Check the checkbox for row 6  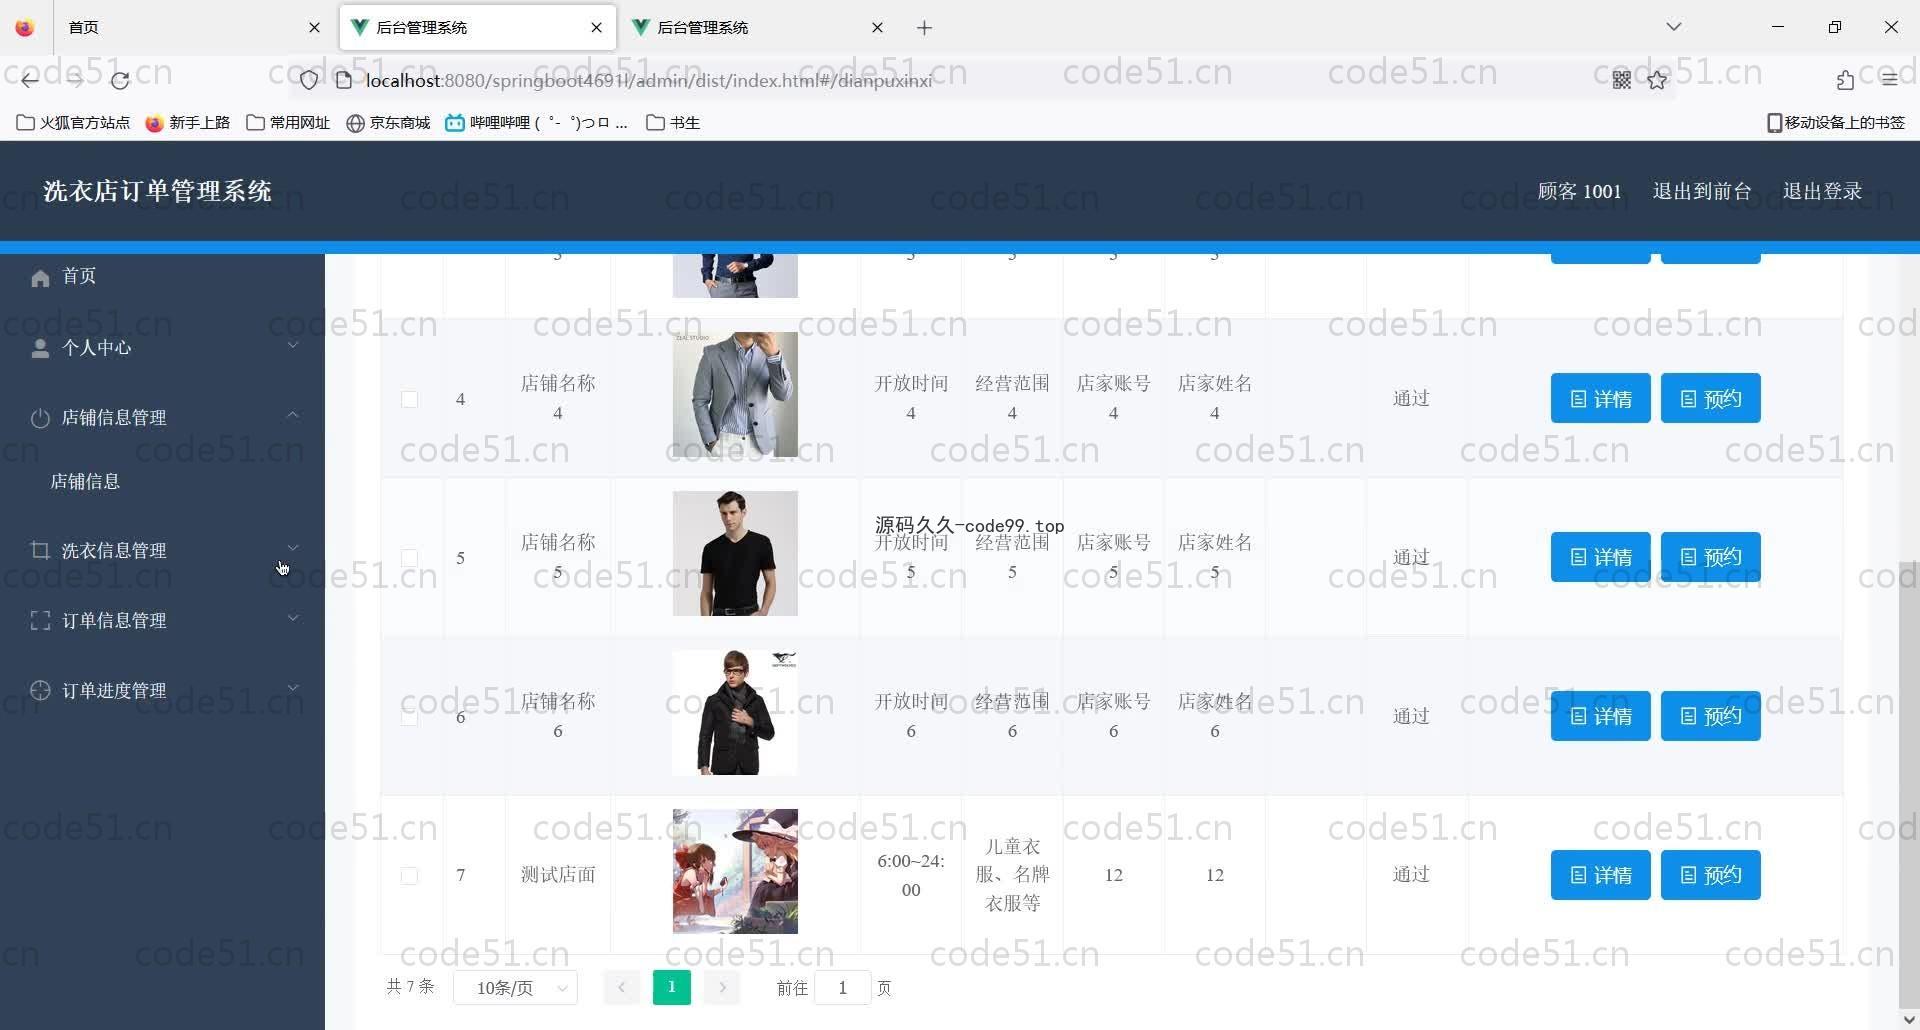pos(409,717)
